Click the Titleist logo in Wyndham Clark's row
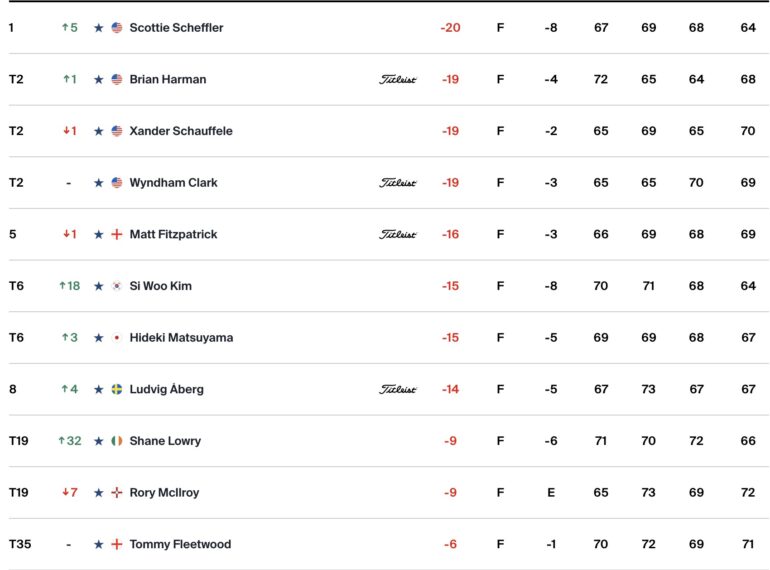 click(x=398, y=183)
